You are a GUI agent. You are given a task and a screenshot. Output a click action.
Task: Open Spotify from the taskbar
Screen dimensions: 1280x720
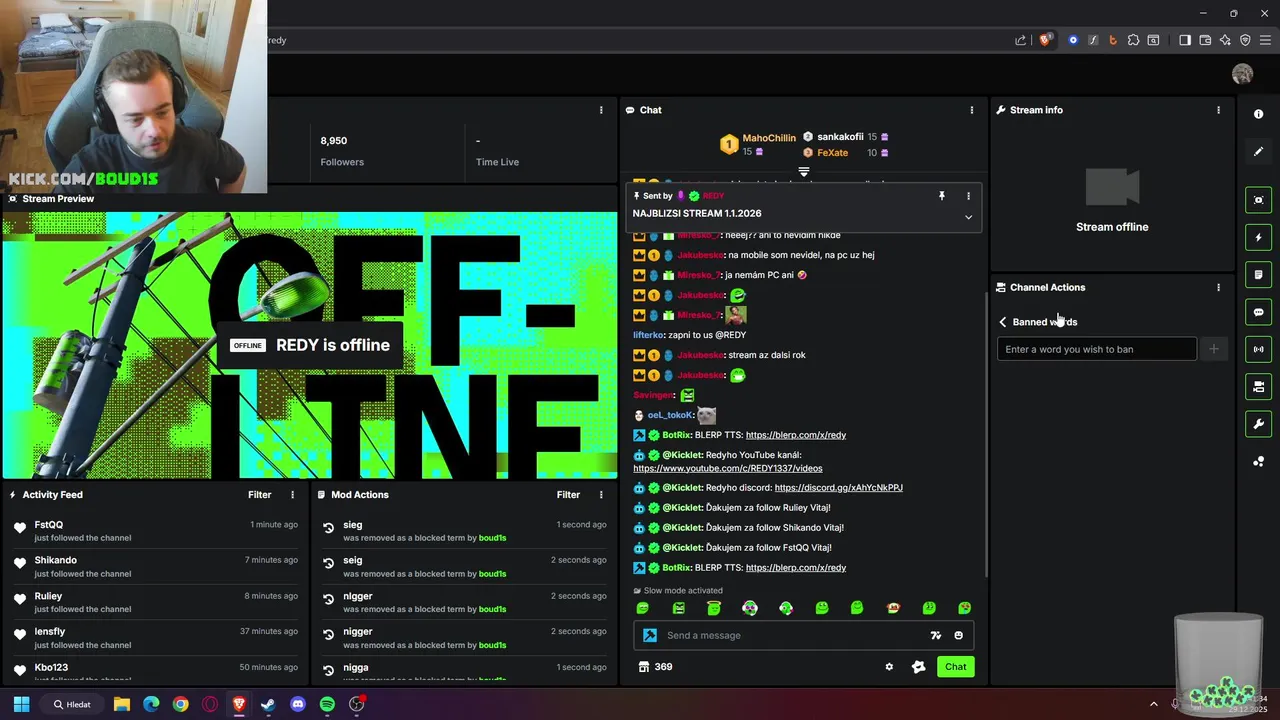pyautogui.click(x=327, y=704)
